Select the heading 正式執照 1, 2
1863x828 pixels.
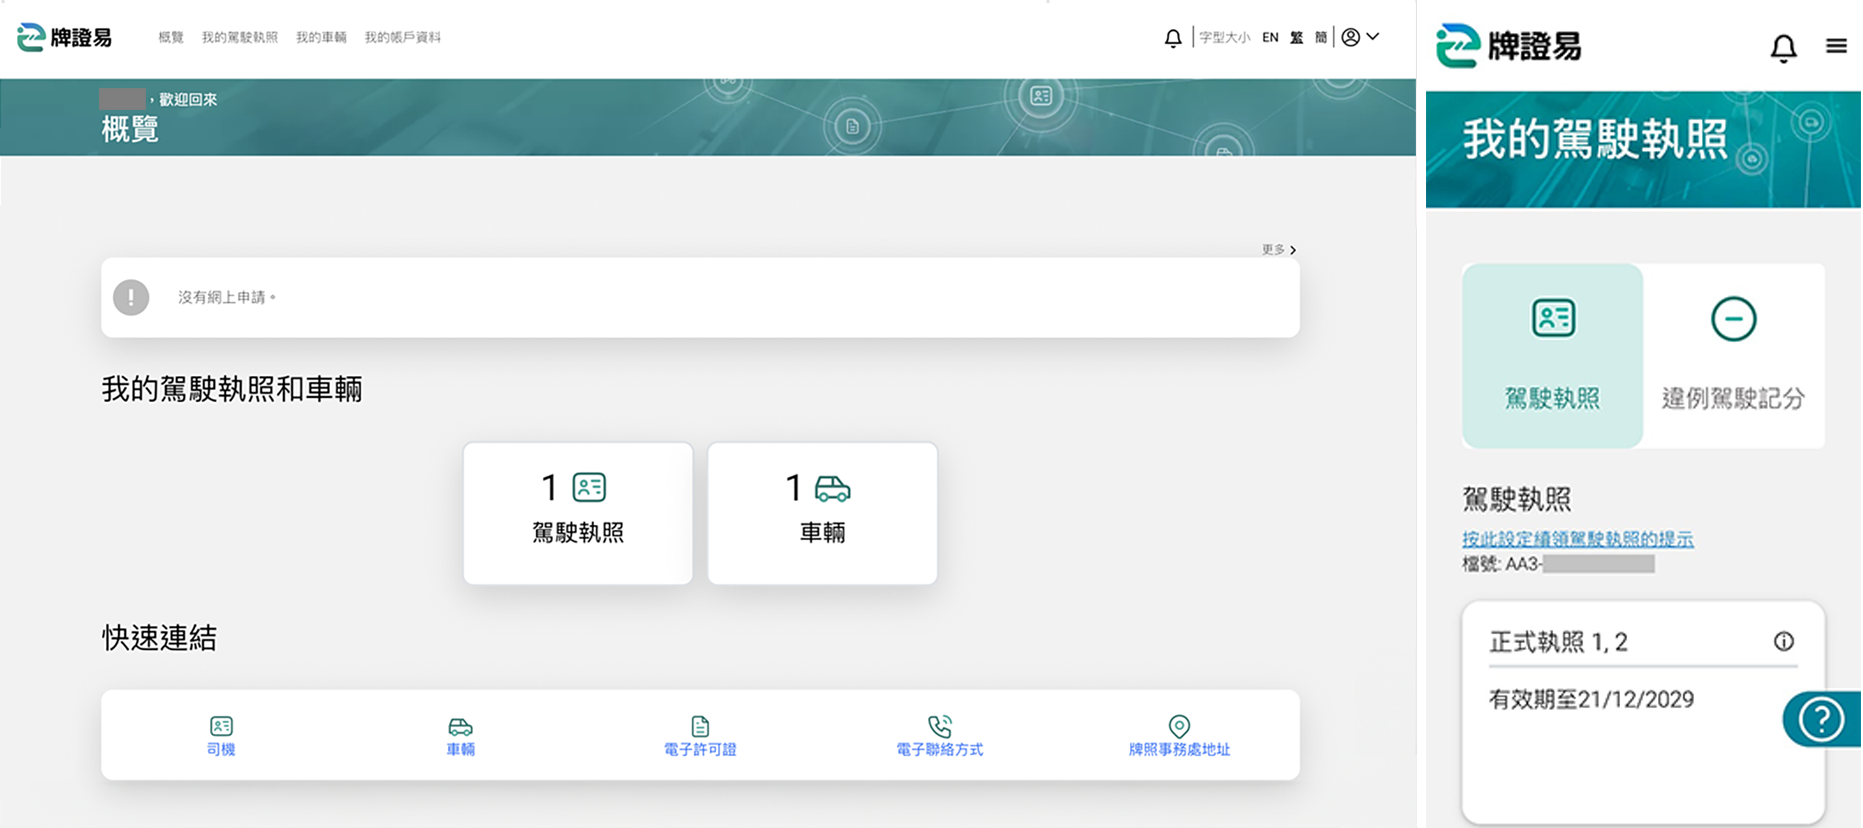(1558, 642)
